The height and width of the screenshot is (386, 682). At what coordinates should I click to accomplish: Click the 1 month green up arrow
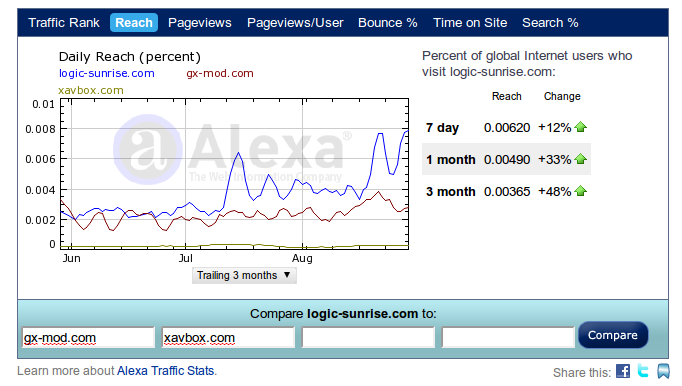pos(581,159)
